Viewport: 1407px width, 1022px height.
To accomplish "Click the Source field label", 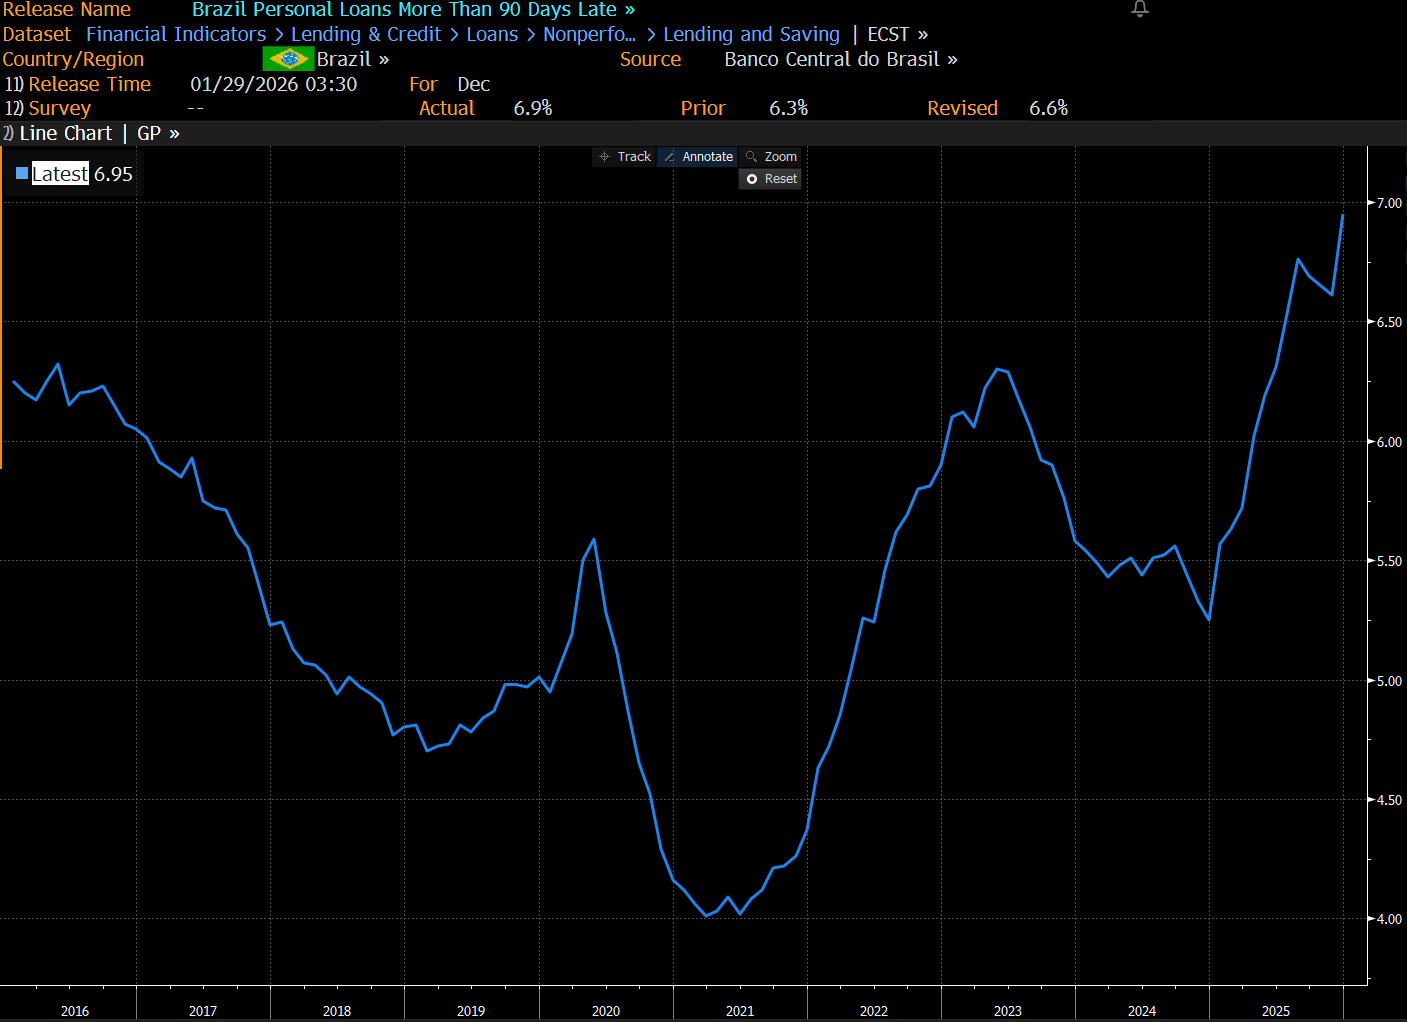I will coord(650,59).
